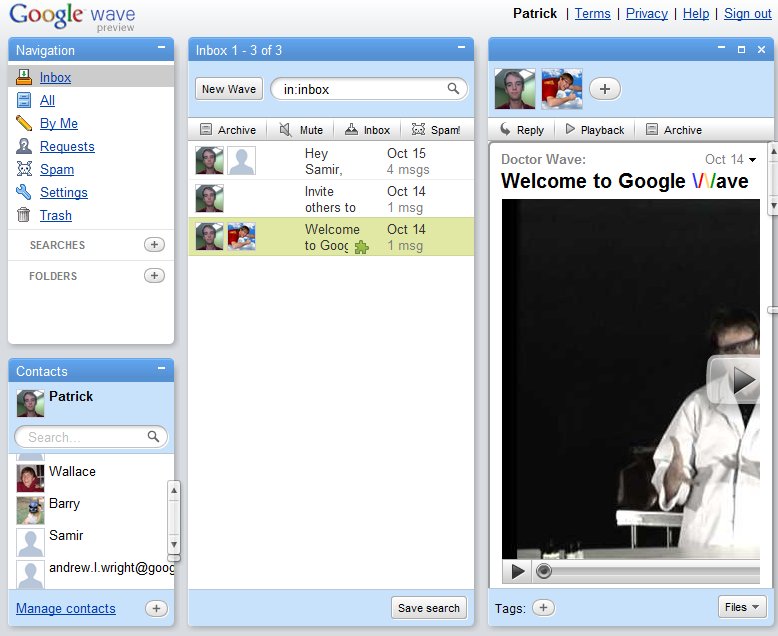Screen dimensions: 778x636
Task: Click the contacts search magnifier icon
Action: pos(153,437)
